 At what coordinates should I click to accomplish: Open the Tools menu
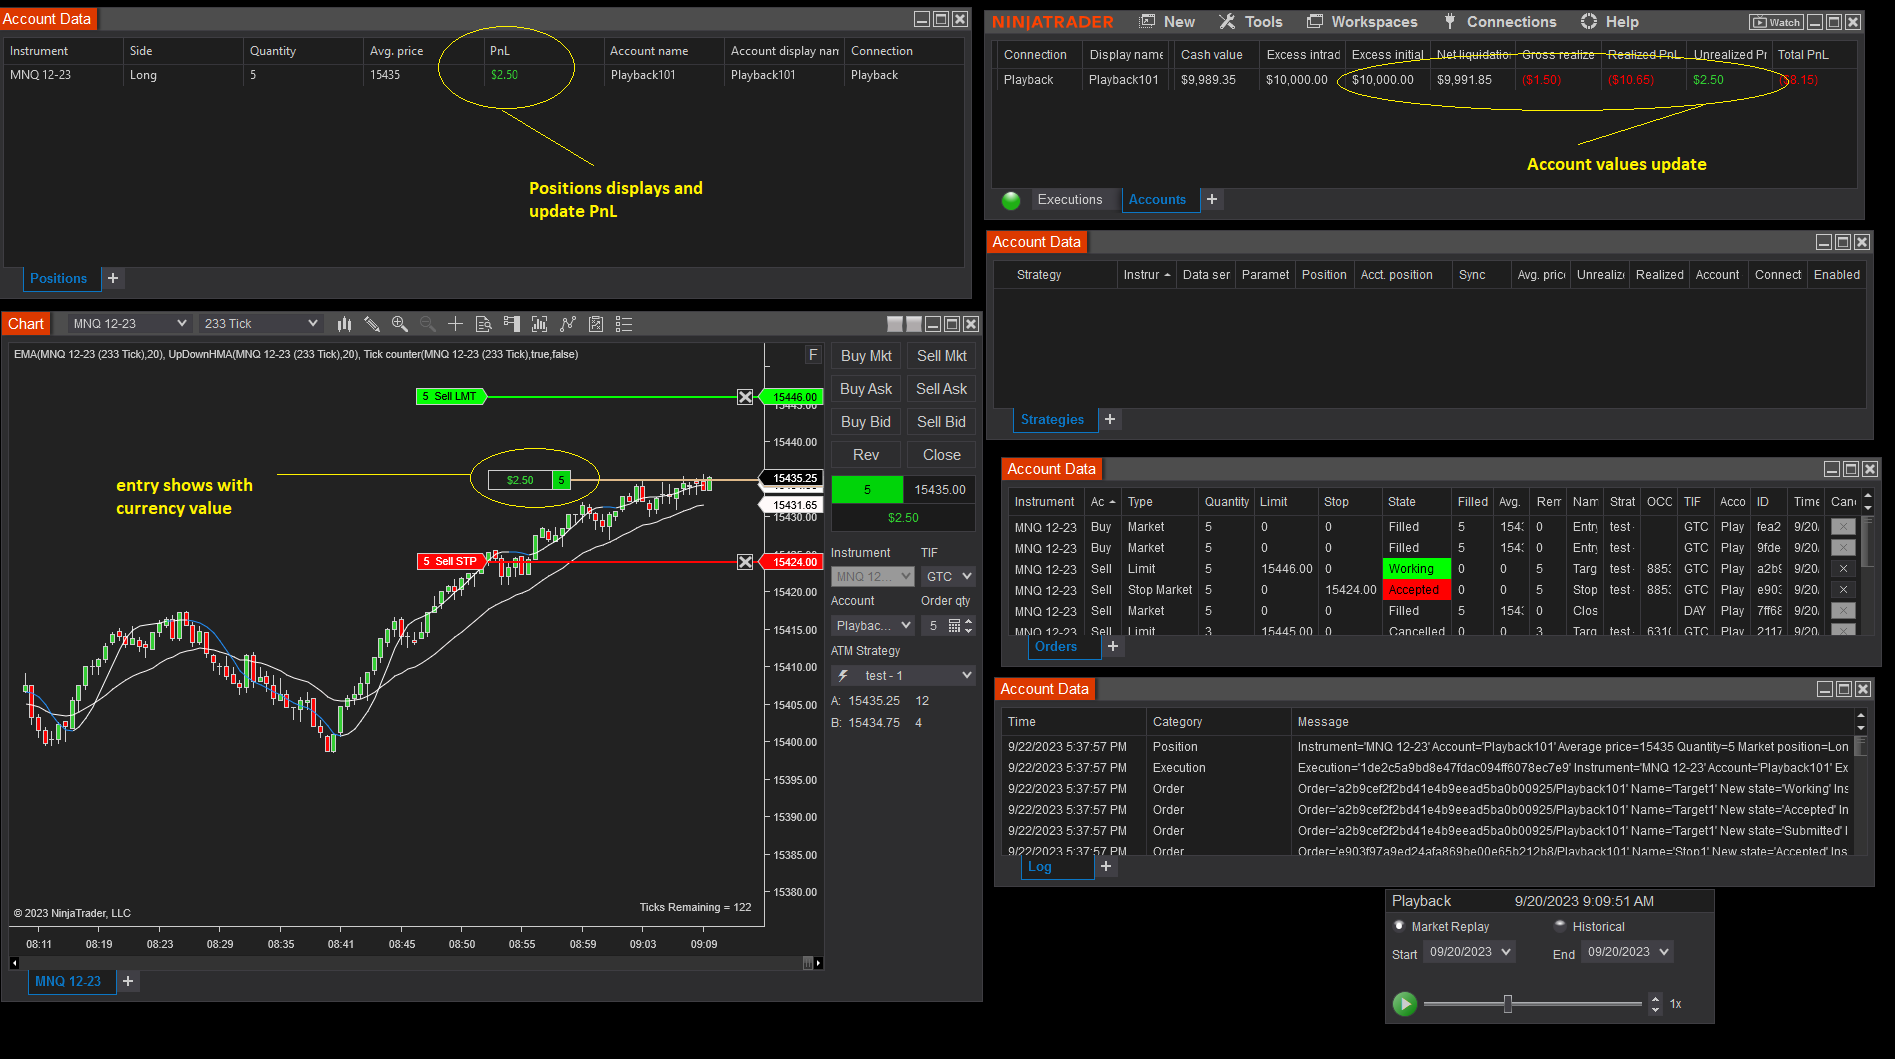pos(1250,22)
